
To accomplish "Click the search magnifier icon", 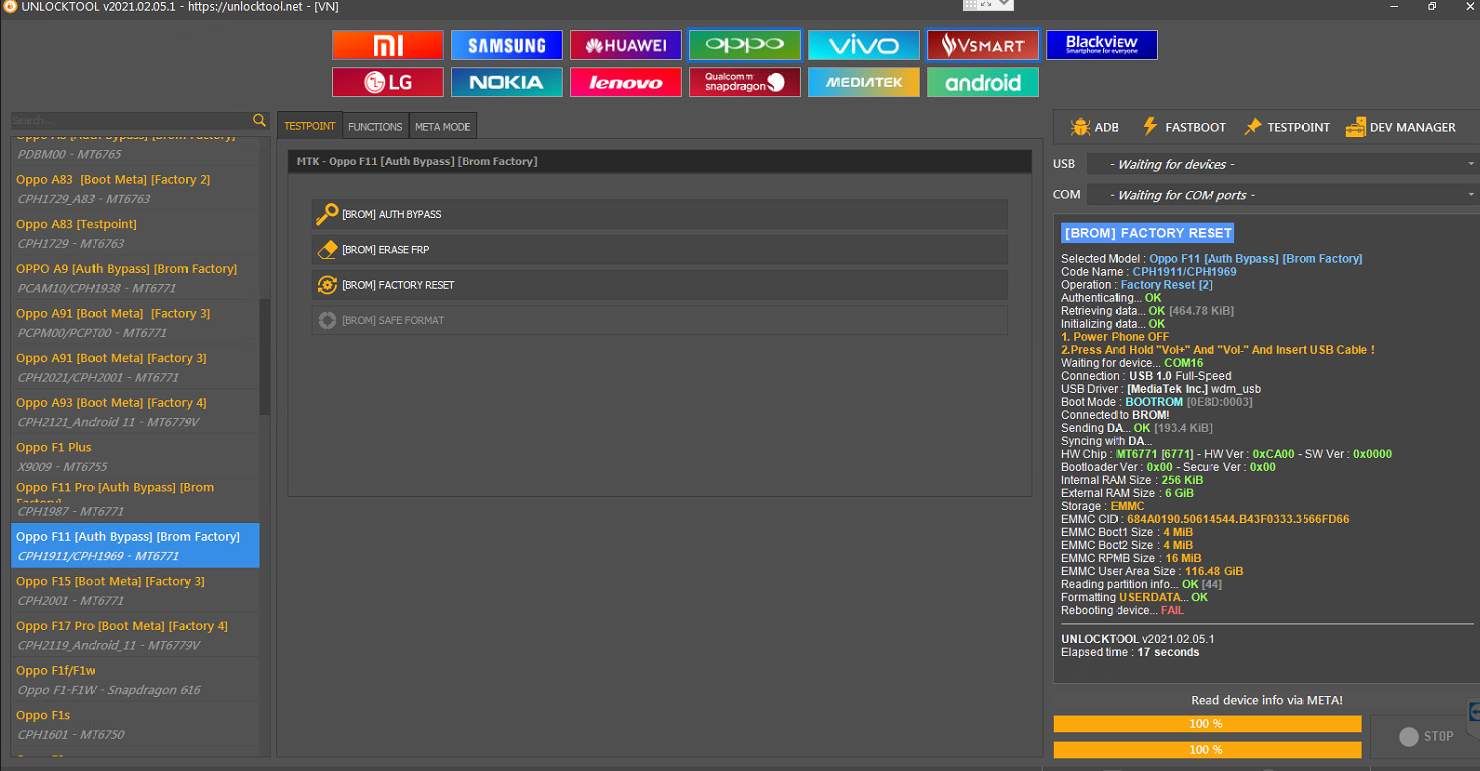I will point(259,120).
